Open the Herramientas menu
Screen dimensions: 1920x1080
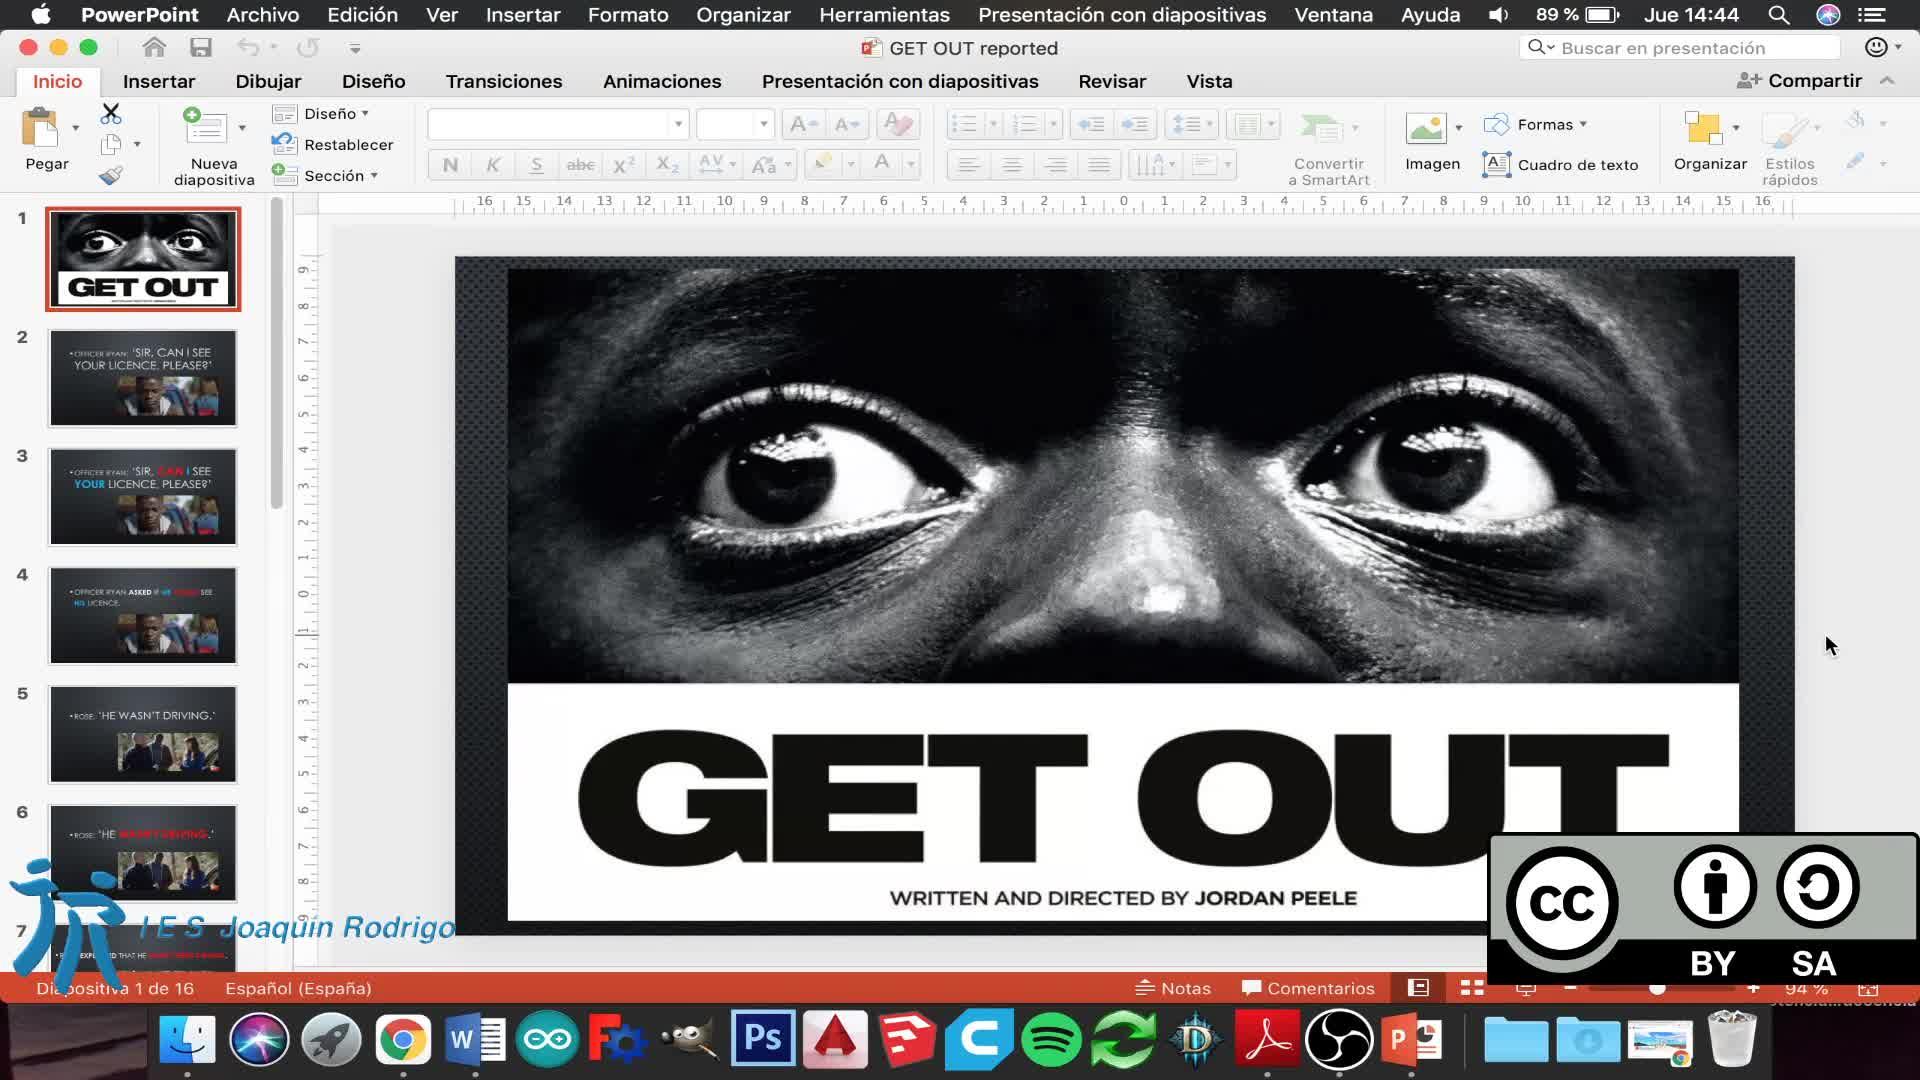tap(884, 15)
